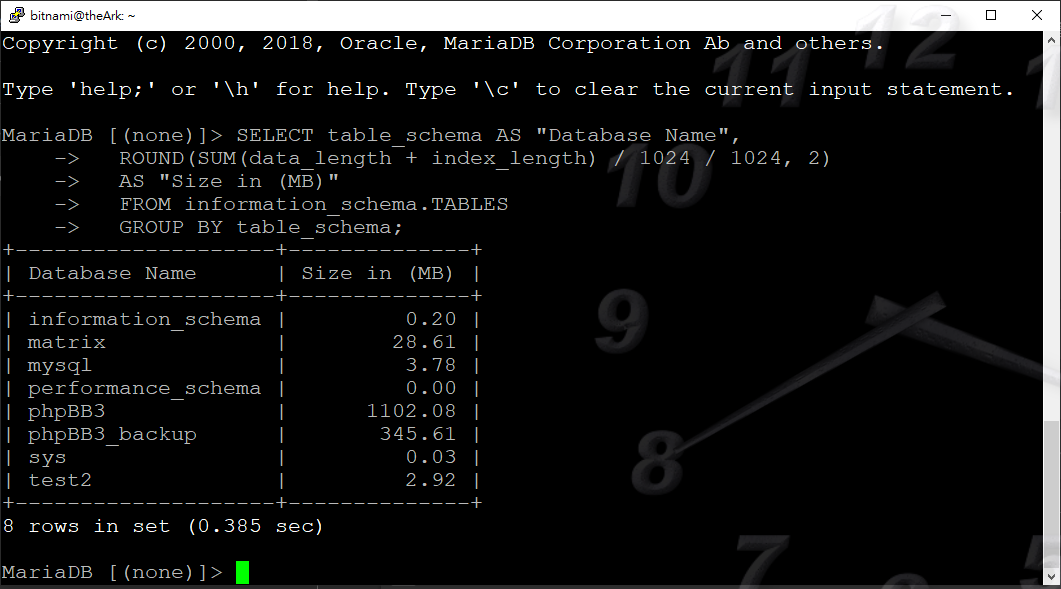Screen dimensions: 1061x589
Task: Click the phpBB3_backup database name
Action: (x=112, y=434)
